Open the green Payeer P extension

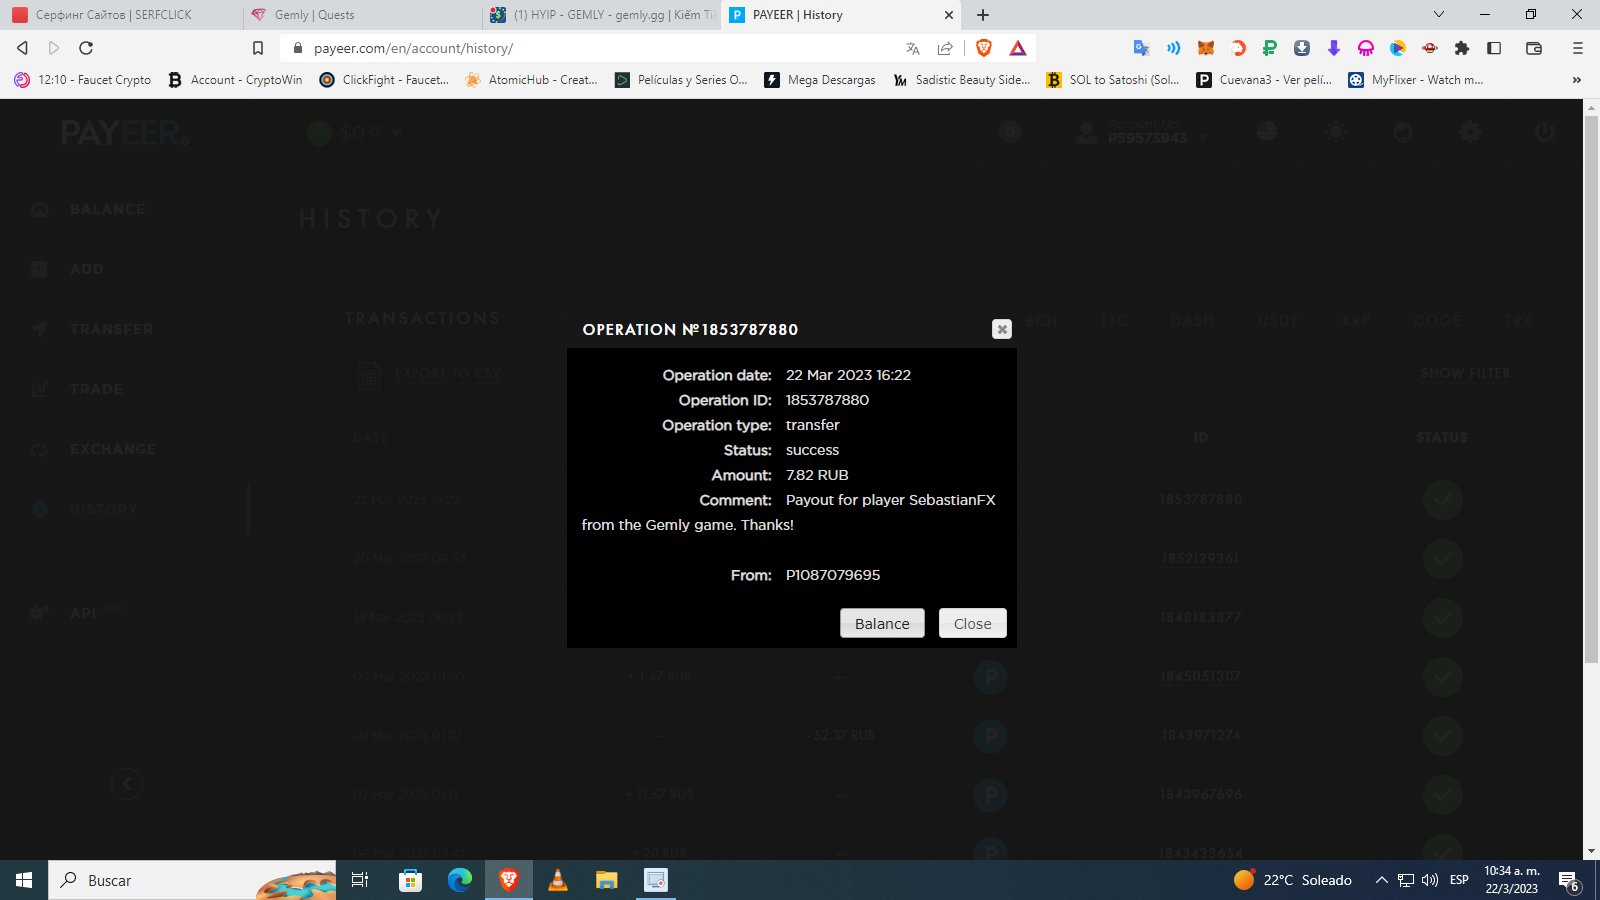click(x=1270, y=48)
